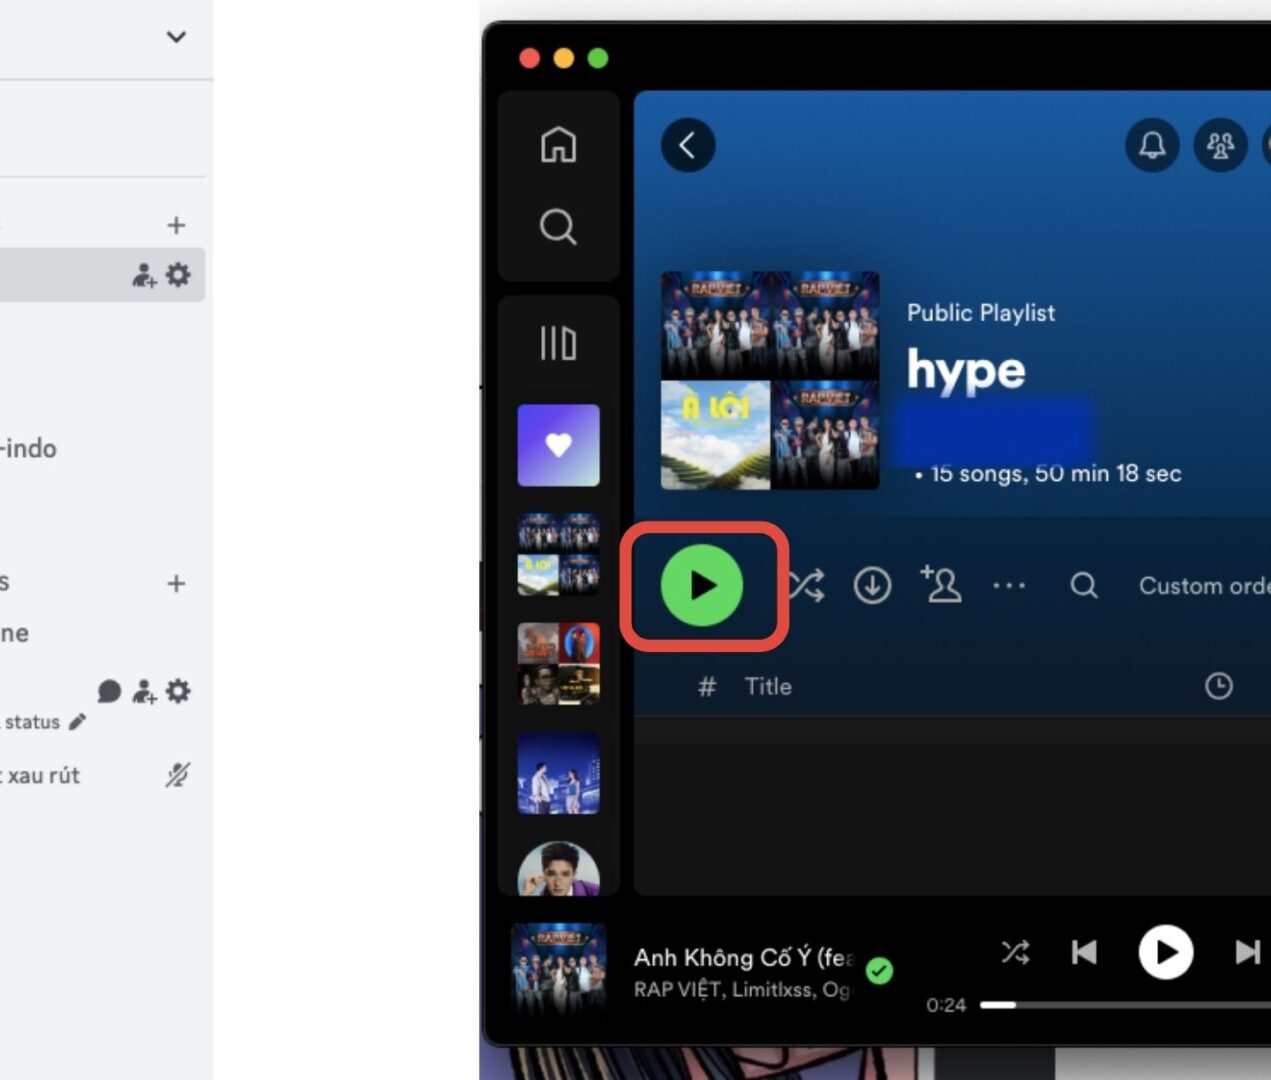
Task: Open Liked Songs from the sidebar thumbnail
Action: [x=557, y=443]
